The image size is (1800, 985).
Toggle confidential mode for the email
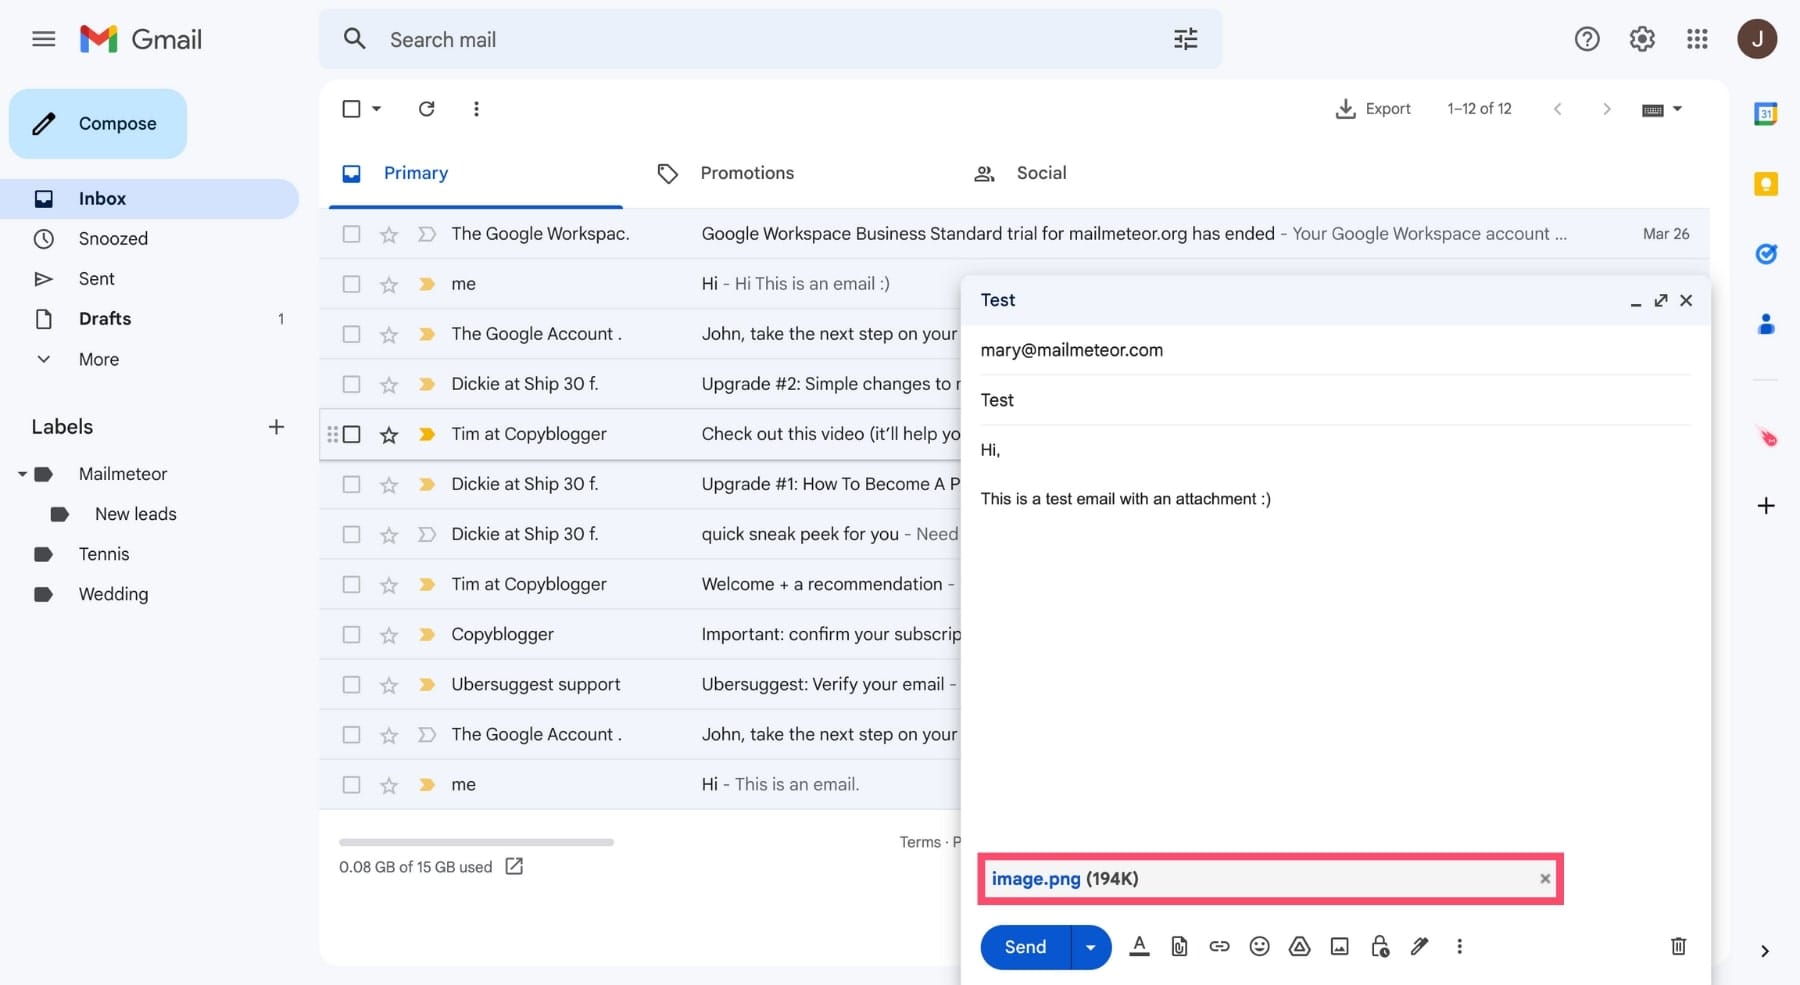coord(1380,946)
